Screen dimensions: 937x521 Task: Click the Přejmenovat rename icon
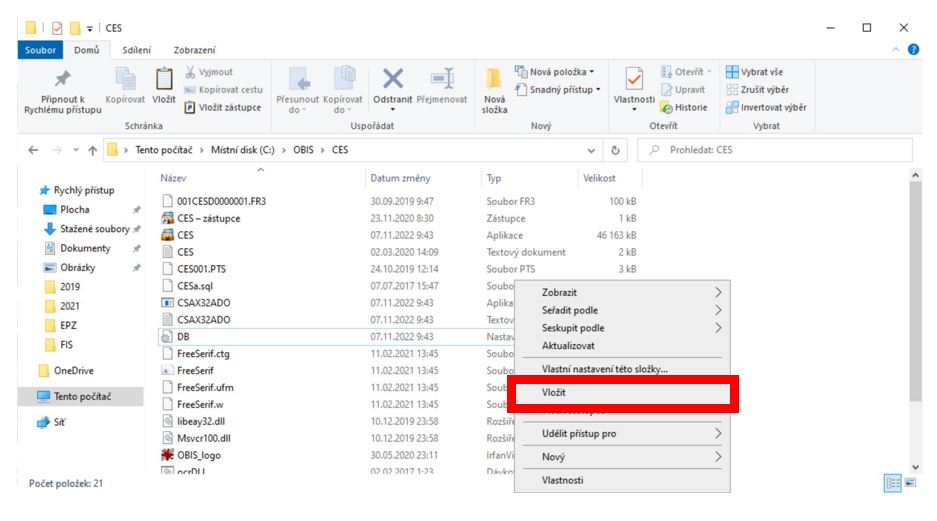pos(441,79)
